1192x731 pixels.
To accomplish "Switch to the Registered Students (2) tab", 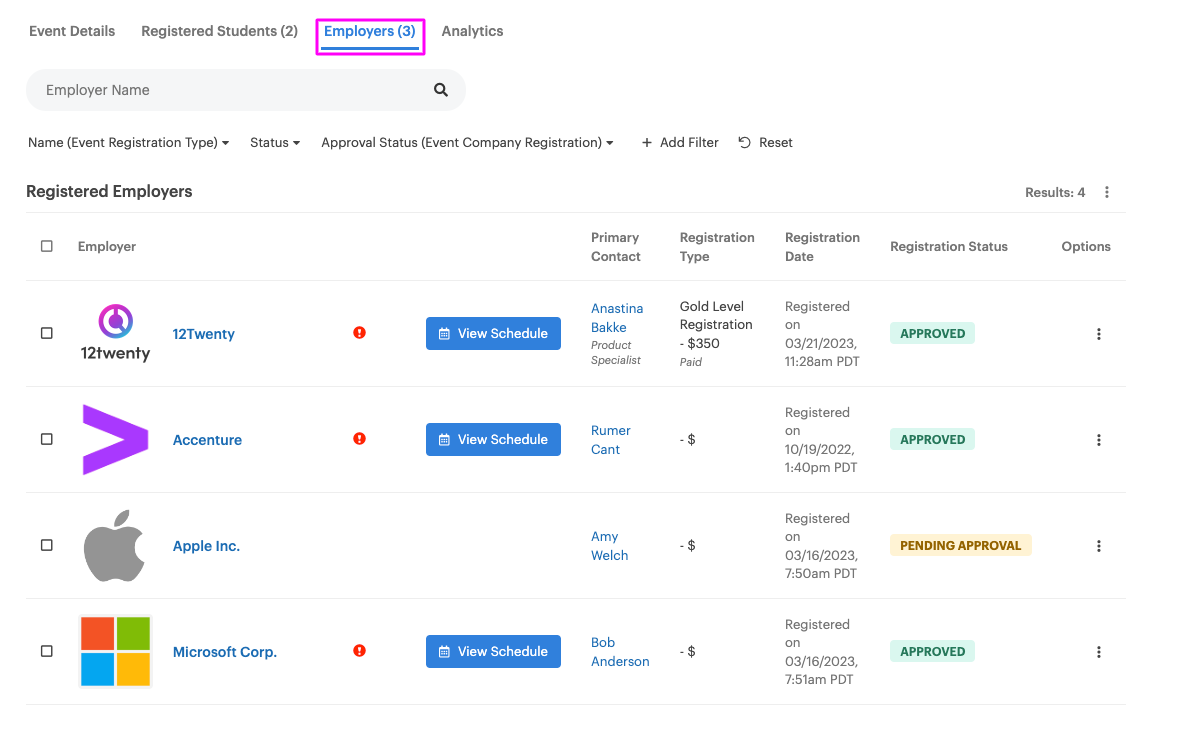I will (x=219, y=31).
